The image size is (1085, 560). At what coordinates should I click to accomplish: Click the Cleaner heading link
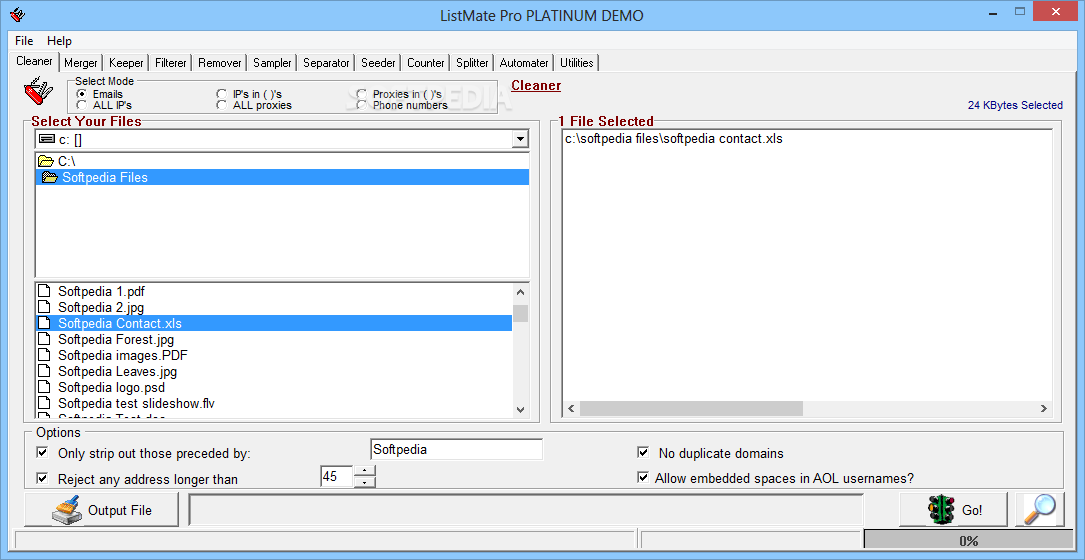coord(536,85)
